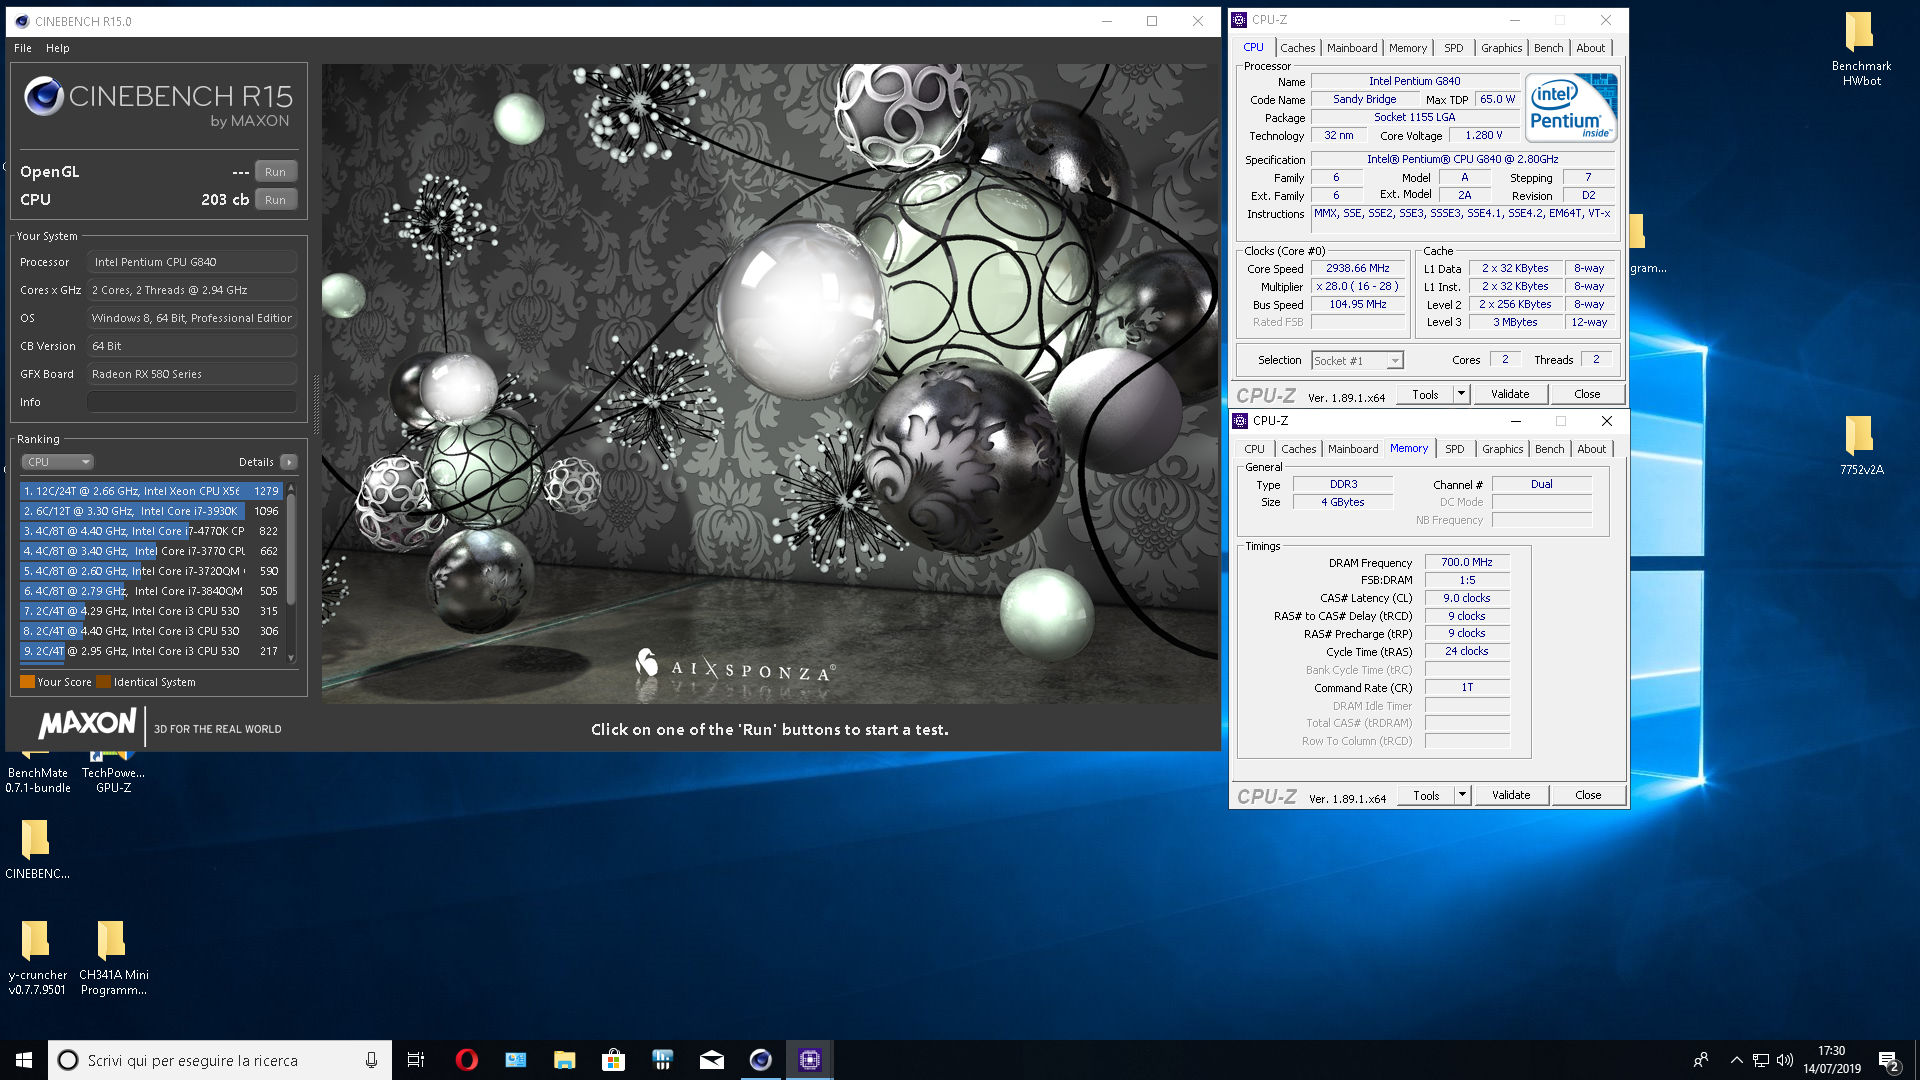
Task: Open Tools dropdown arrow in top CPU-Z window
Action: click(x=1461, y=395)
